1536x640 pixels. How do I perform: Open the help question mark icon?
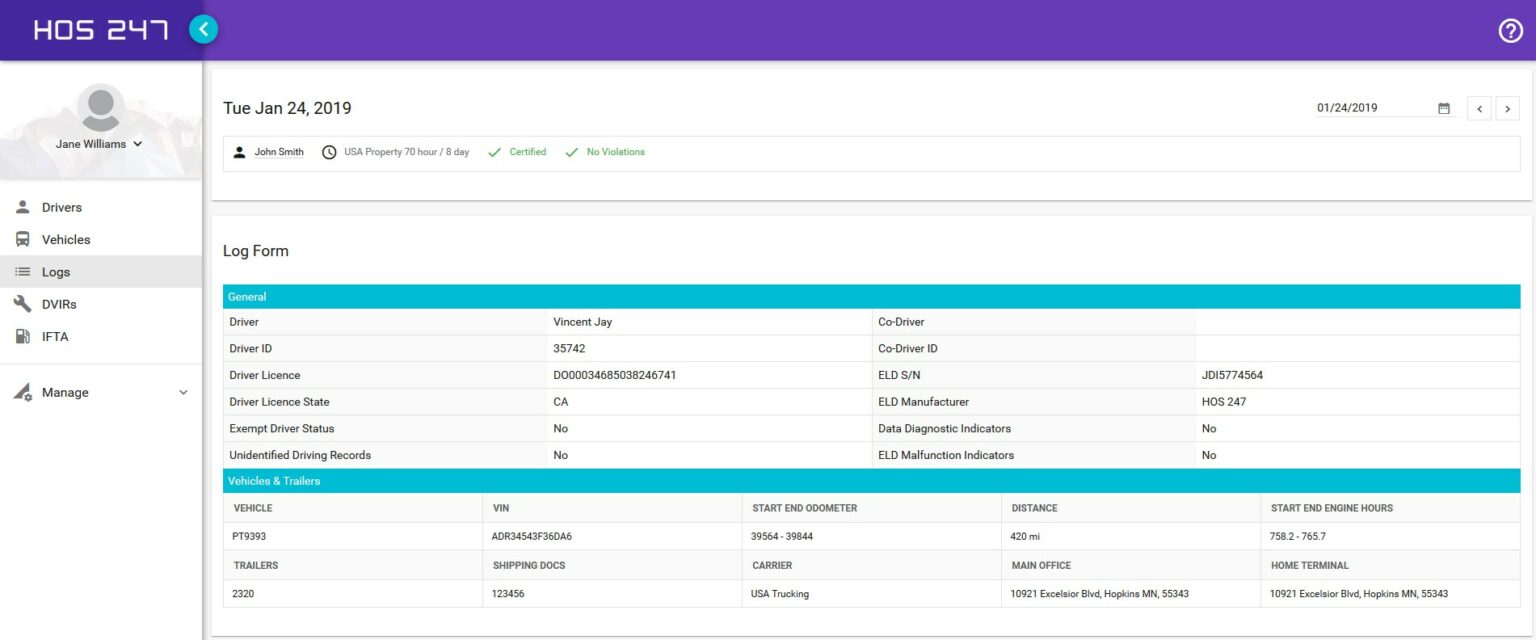[1510, 31]
